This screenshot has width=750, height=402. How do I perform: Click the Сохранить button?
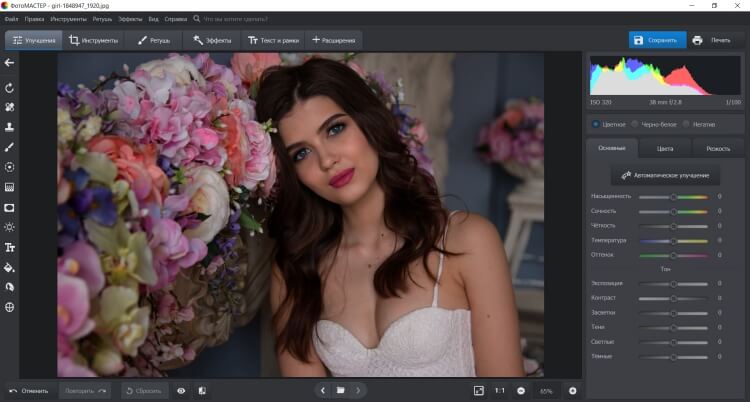(657, 40)
